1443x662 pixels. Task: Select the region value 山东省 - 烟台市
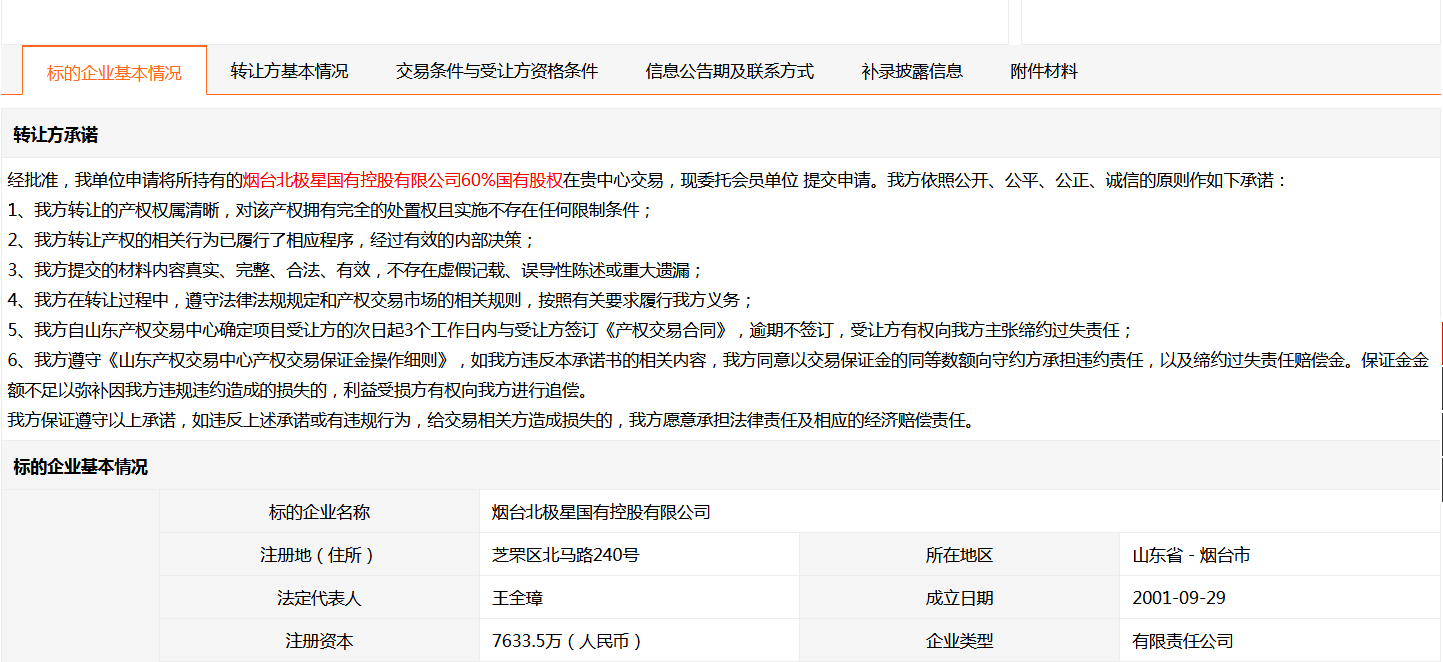1191,555
